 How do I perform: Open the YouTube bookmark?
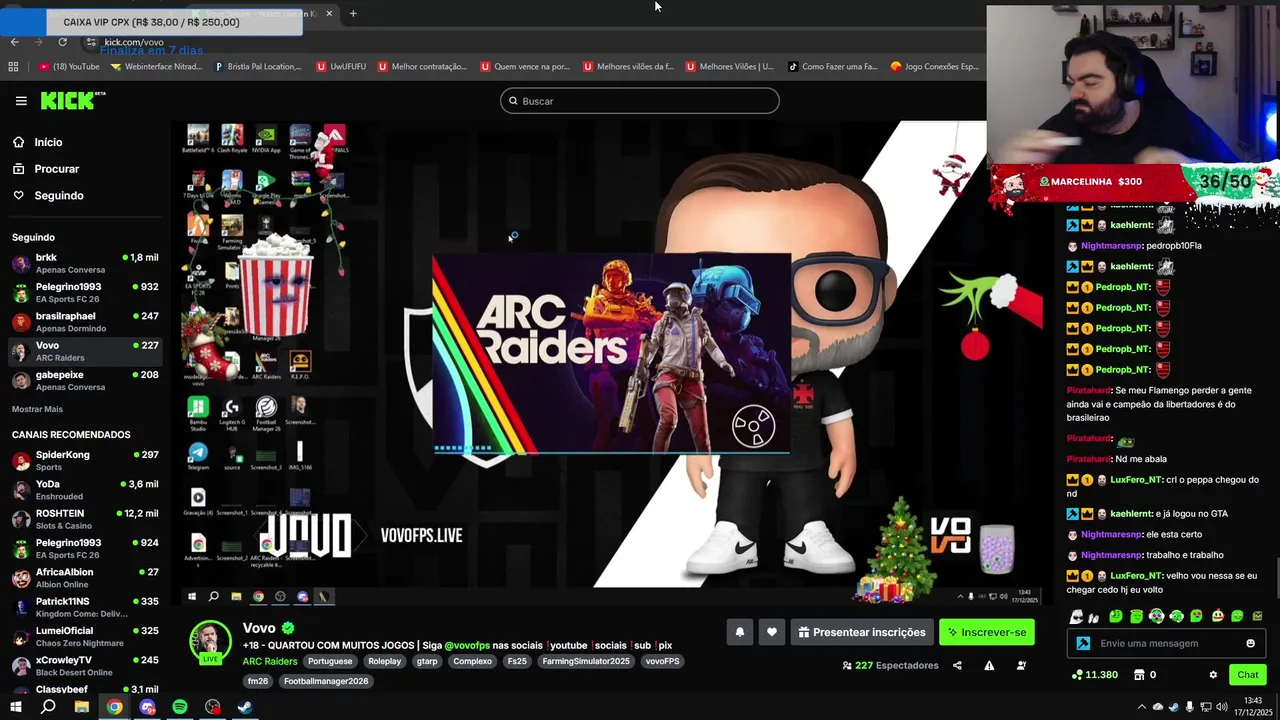coord(69,67)
